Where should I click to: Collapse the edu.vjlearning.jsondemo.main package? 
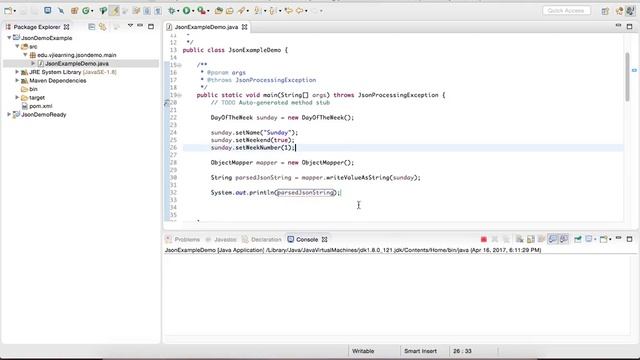pos(25,55)
